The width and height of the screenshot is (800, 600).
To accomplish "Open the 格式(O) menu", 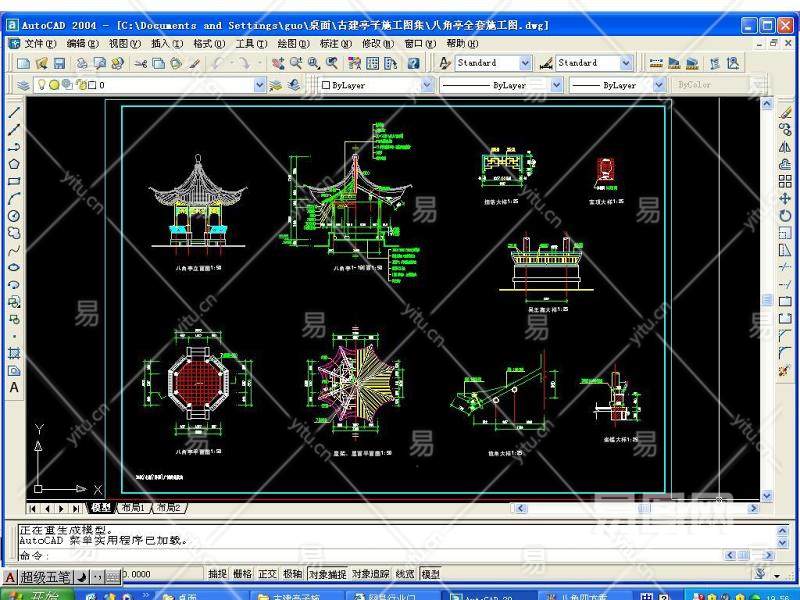I will (209, 44).
